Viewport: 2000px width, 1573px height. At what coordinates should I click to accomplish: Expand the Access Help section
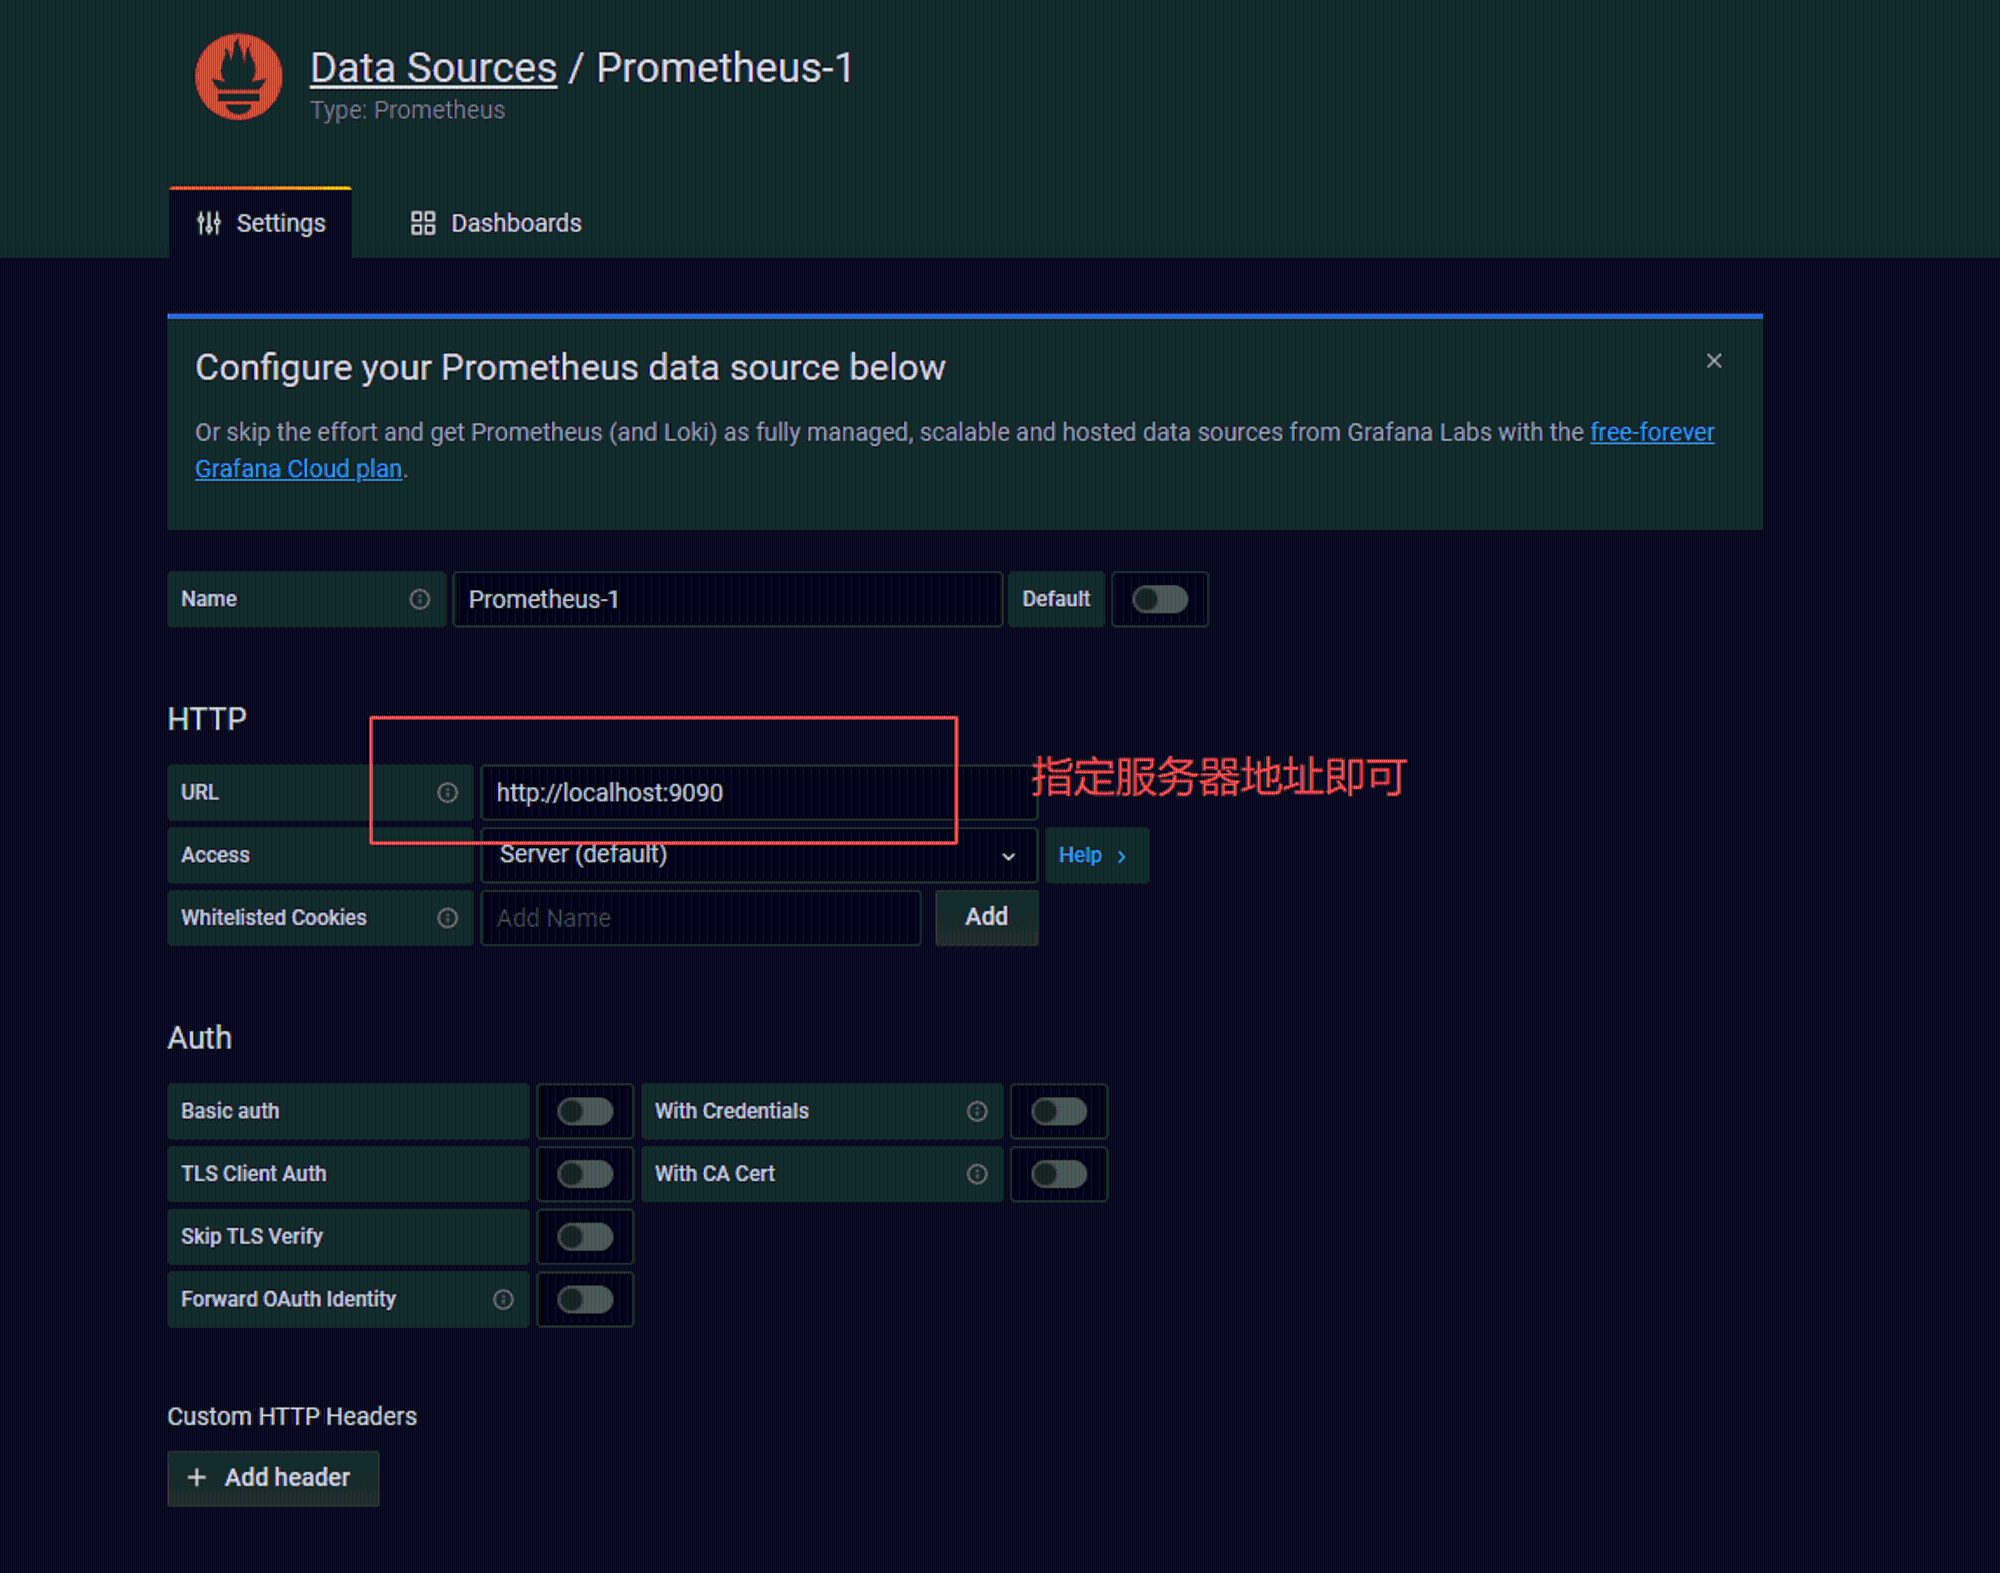[1096, 856]
